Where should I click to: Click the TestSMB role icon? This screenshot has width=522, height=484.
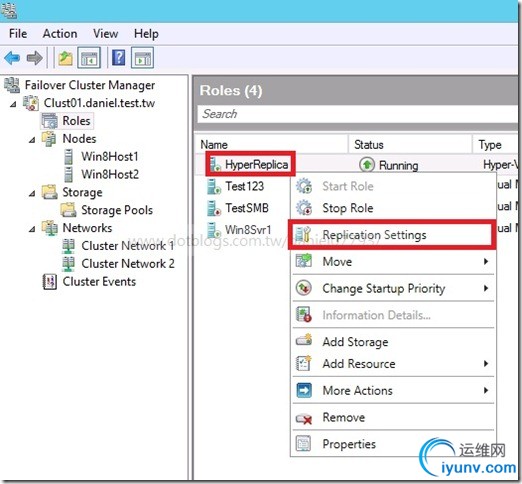click(214, 208)
